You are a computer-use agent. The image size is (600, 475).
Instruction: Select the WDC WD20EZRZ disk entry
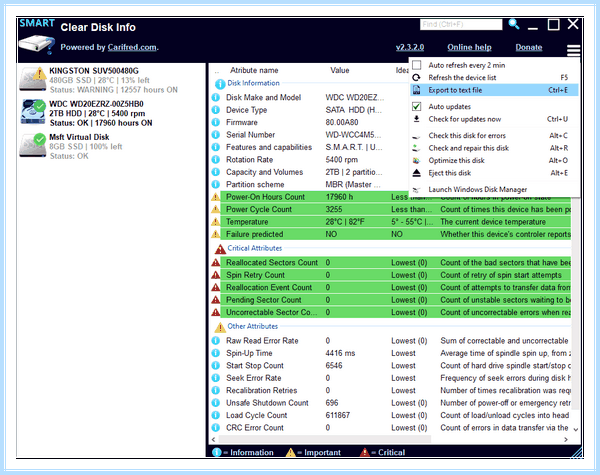click(x=111, y=113)
